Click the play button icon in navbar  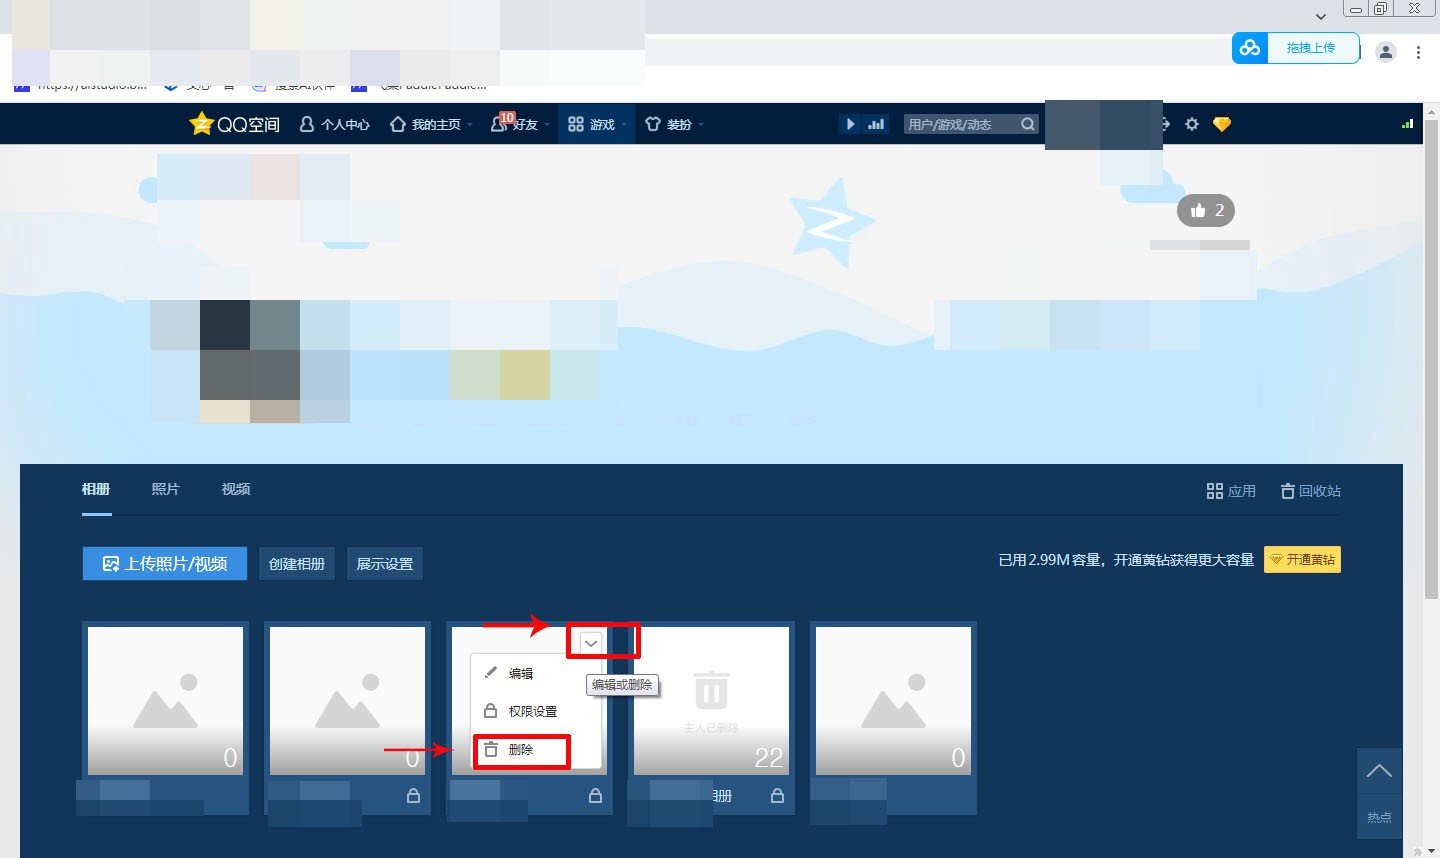tap(850, 123)
